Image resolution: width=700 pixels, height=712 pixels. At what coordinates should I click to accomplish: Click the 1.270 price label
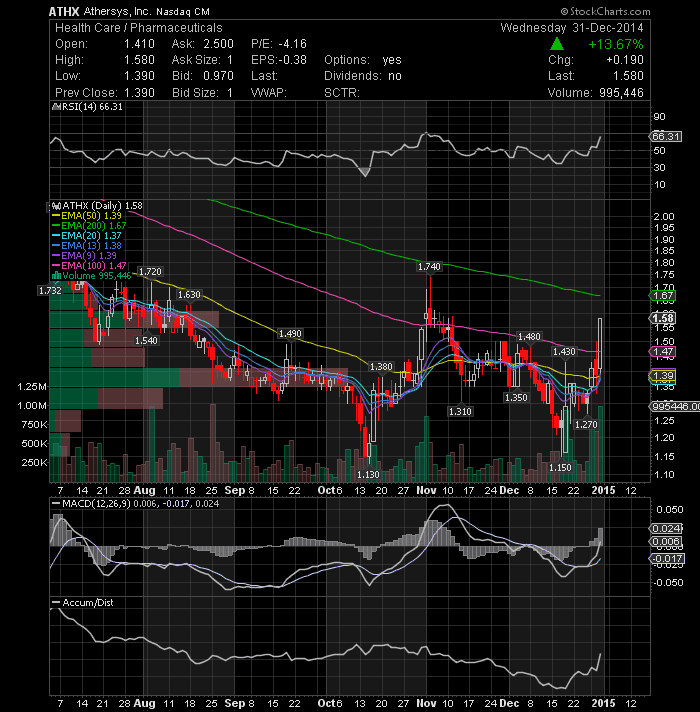pos(586,425)
